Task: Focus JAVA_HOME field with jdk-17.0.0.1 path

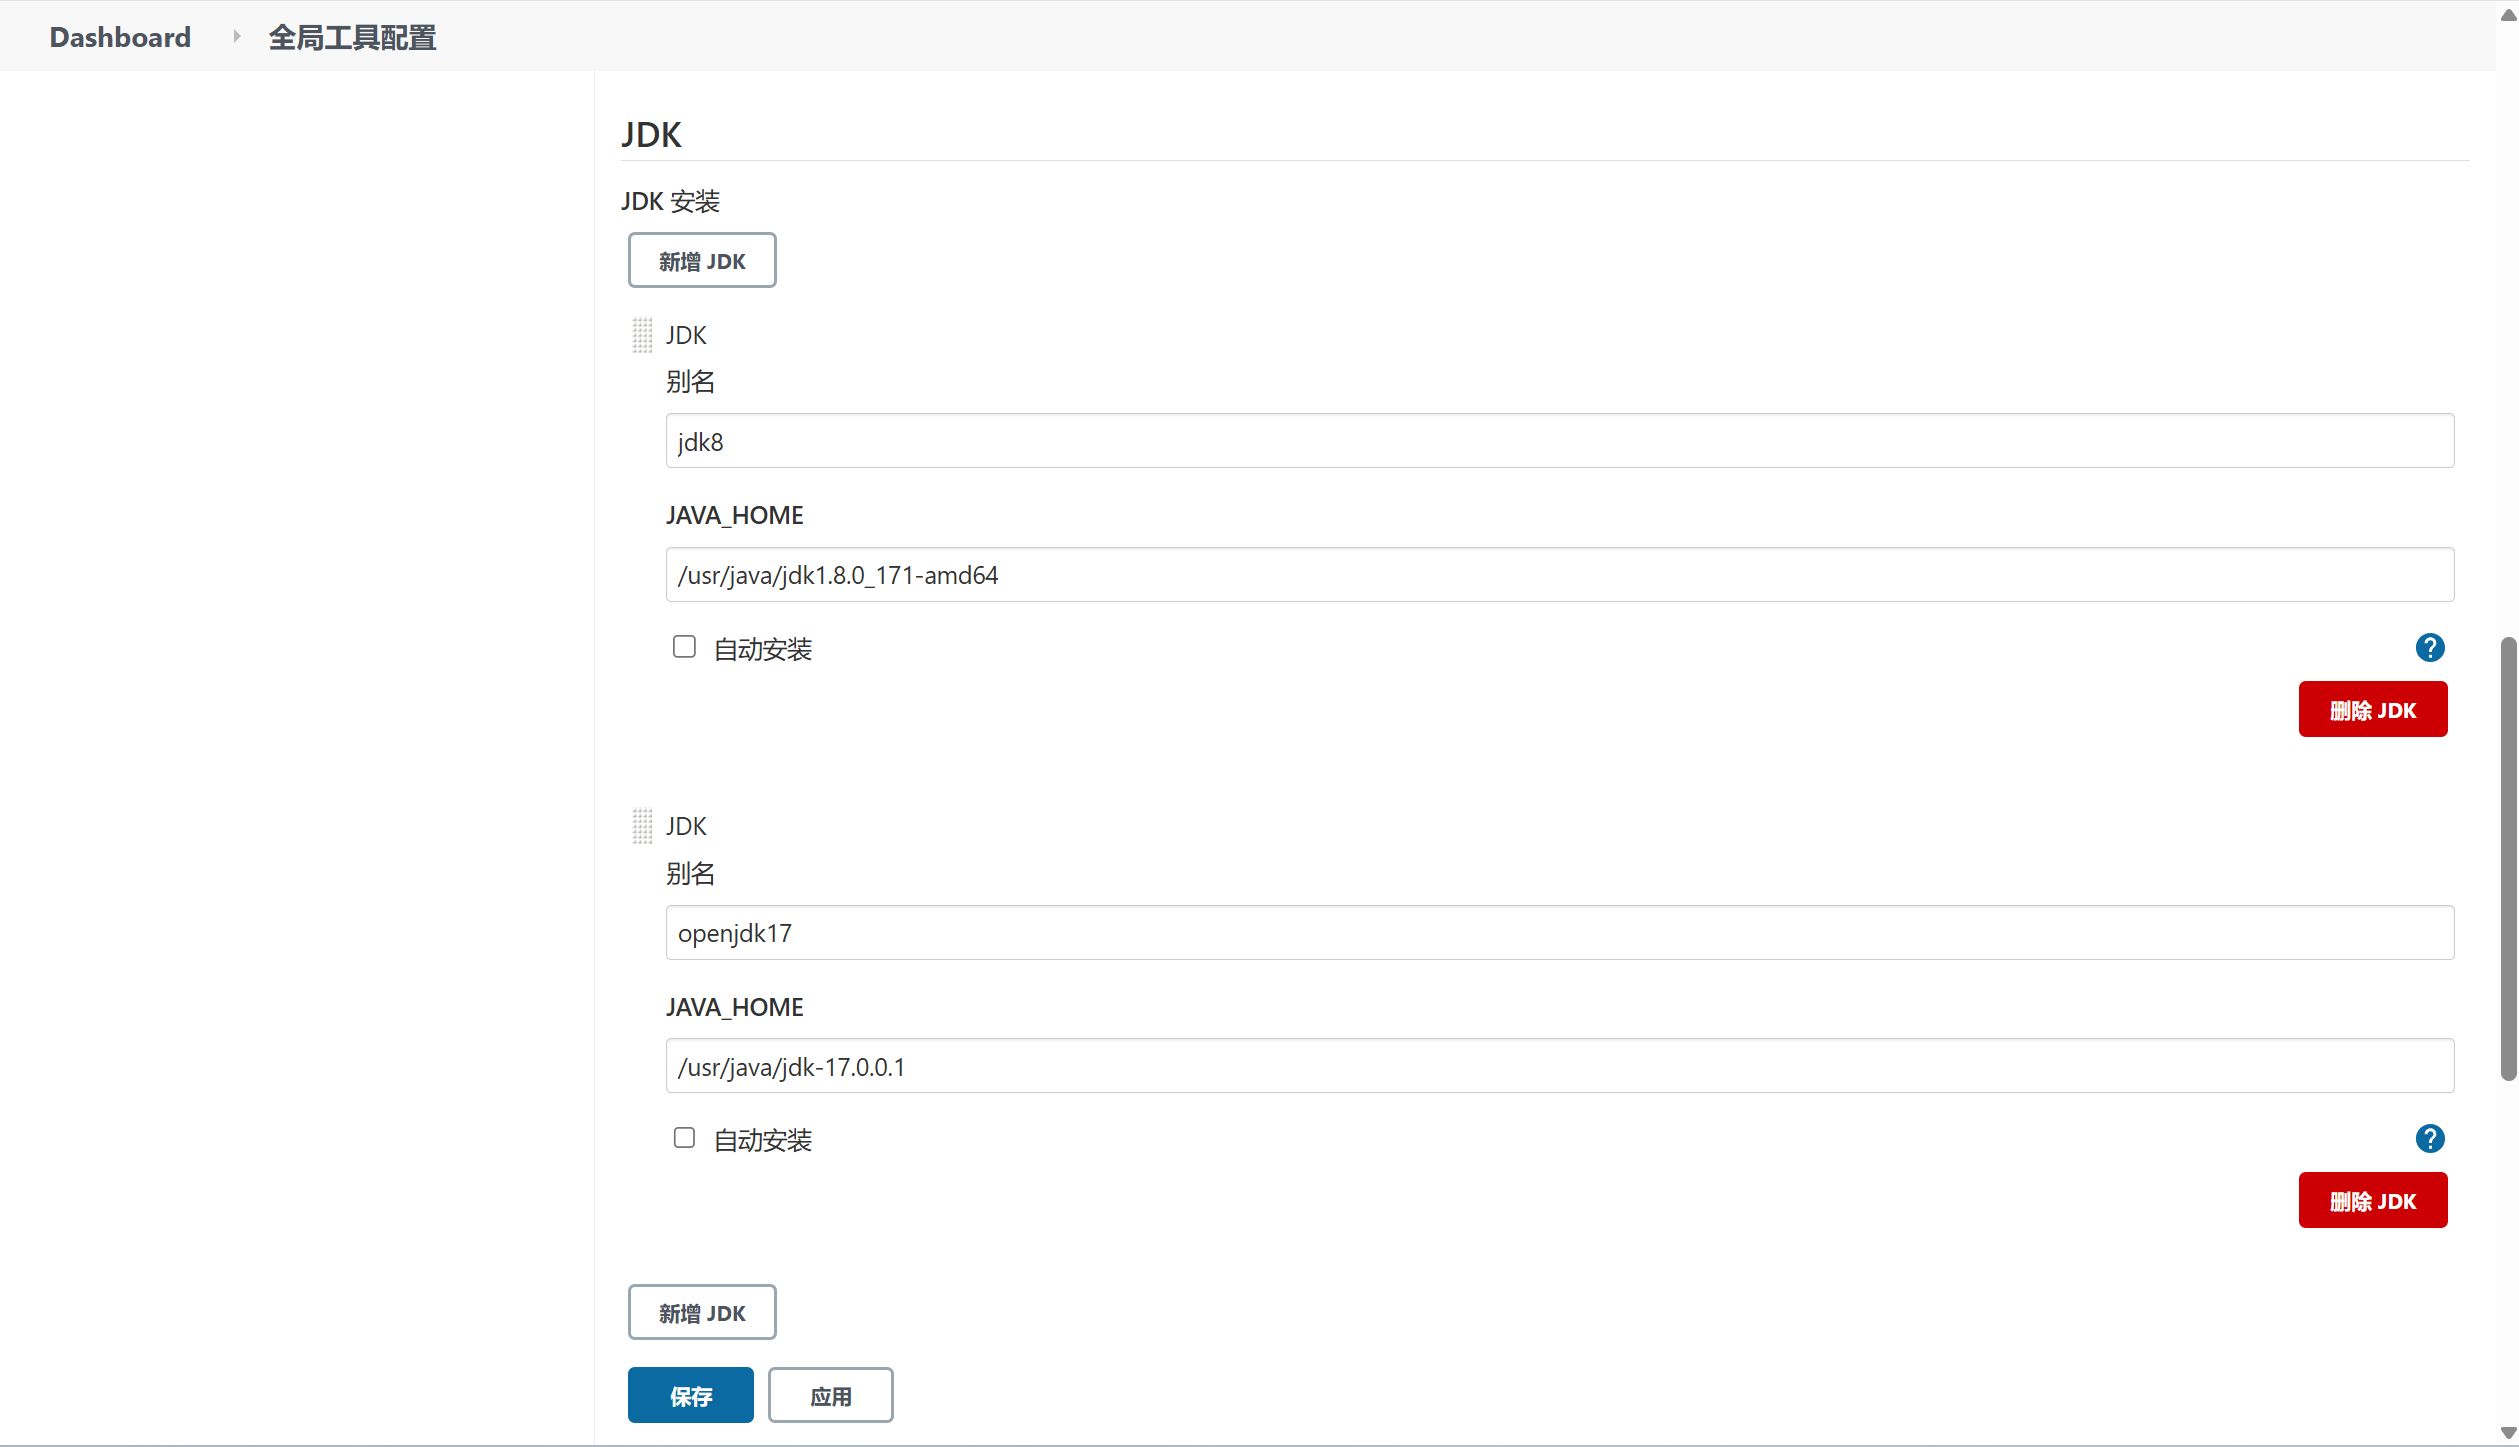Action: 1559,1066
